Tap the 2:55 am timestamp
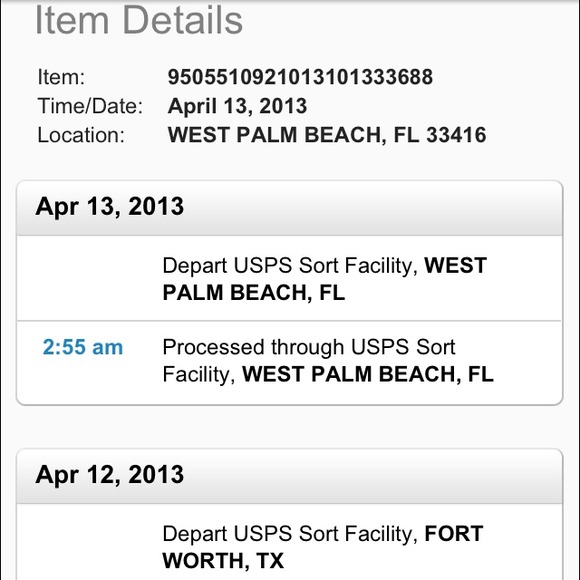 coord(83,347)
